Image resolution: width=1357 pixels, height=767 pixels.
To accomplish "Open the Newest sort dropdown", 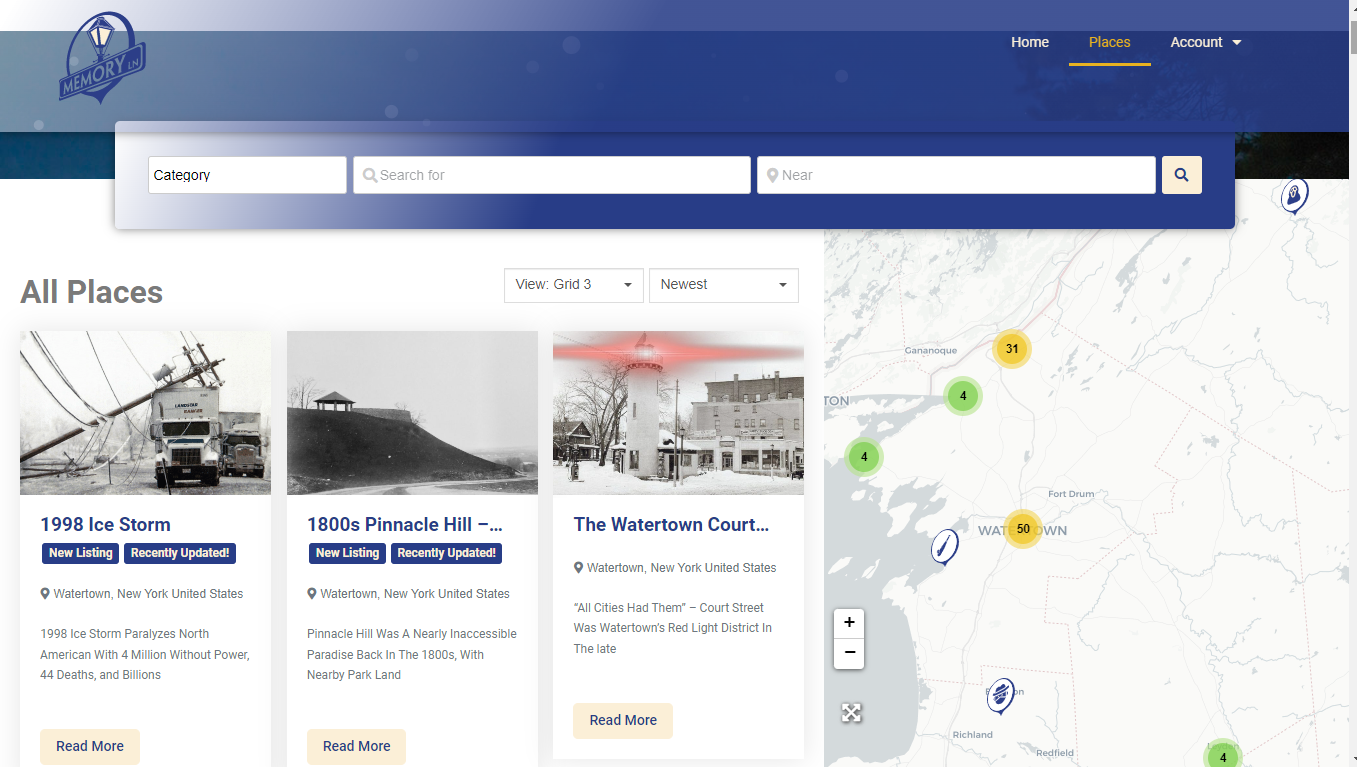I will [723, 285].
